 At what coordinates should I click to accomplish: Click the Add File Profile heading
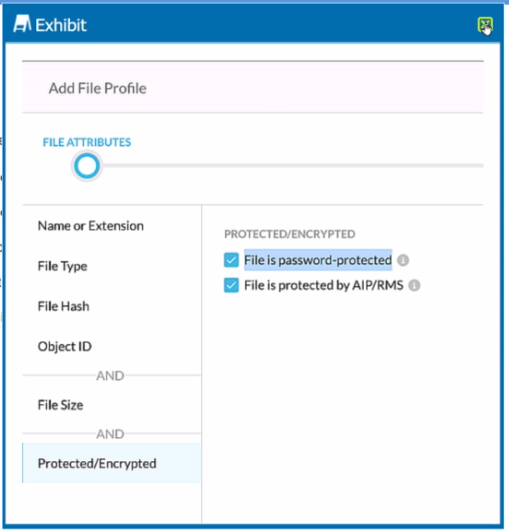point(98,88)
